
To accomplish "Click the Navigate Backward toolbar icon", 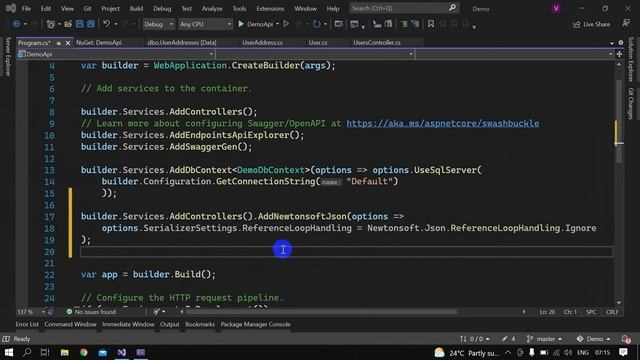I will pyautogui.click(x=16, y=24).
